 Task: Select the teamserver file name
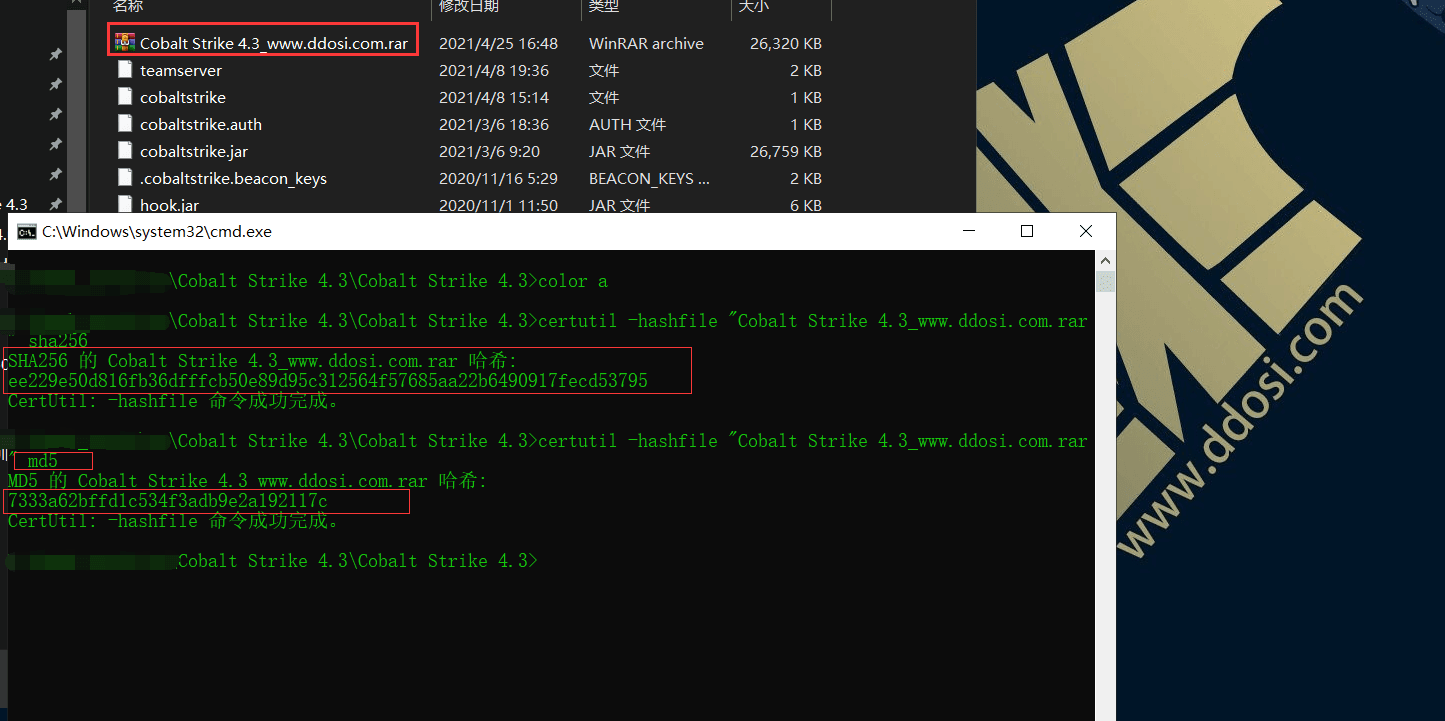pyautogui.click(x=181, y=70)
